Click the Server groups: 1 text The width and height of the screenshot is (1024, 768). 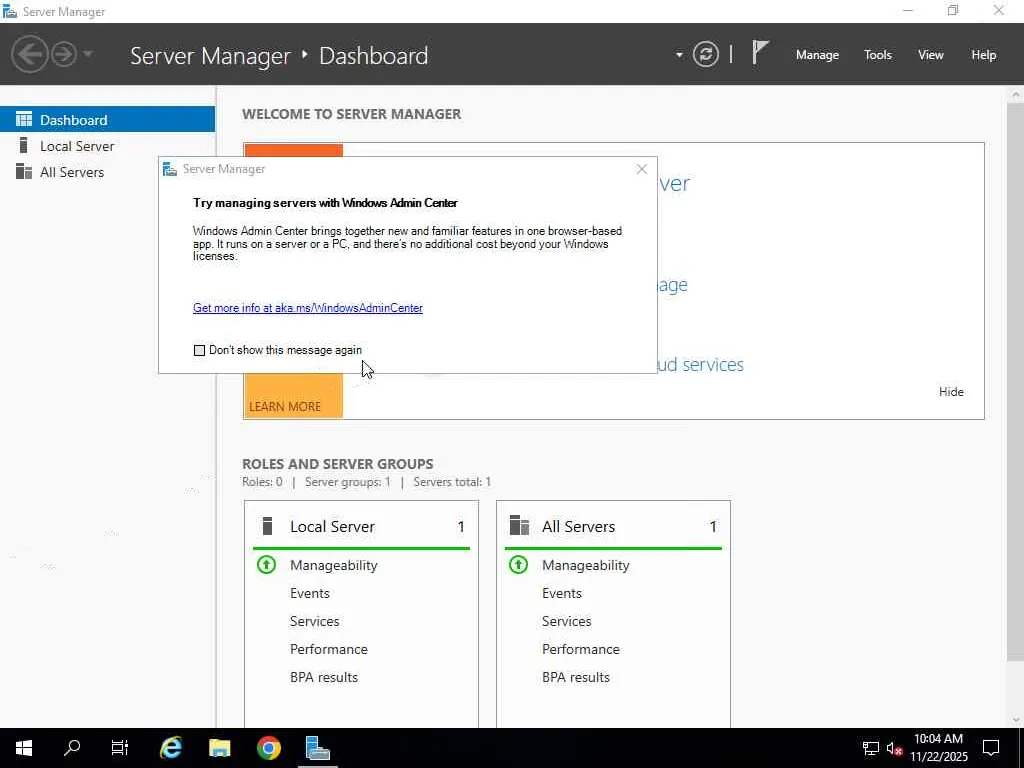[347, 482]
